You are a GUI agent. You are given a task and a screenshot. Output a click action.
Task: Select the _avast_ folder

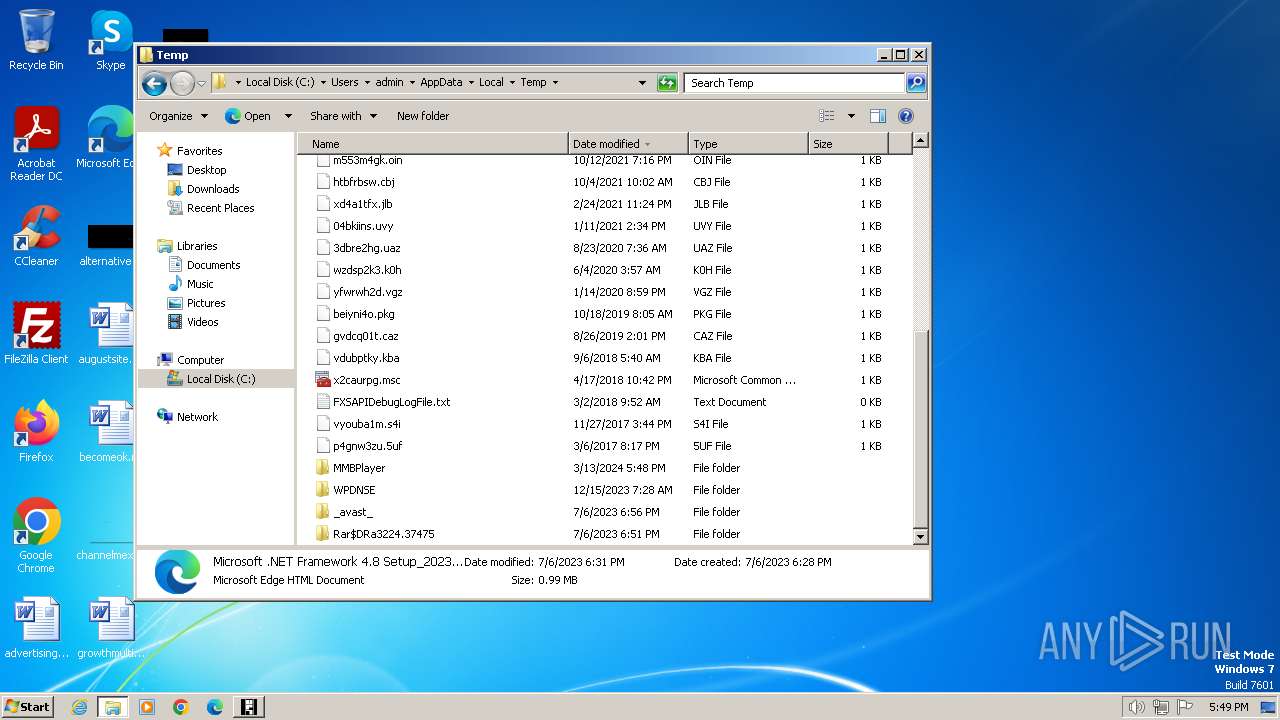click(x=353, y=512)
